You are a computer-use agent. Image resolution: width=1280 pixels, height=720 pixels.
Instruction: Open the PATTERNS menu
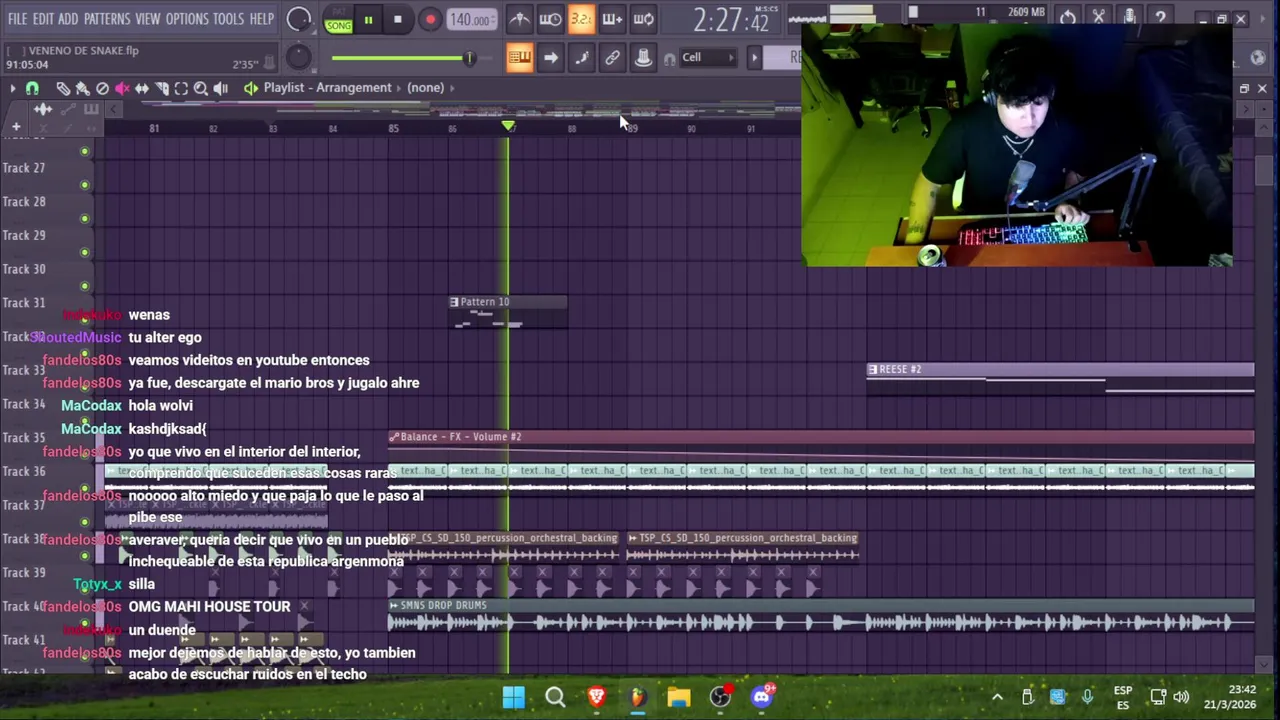pyautogui.click(x=107, y=19)
